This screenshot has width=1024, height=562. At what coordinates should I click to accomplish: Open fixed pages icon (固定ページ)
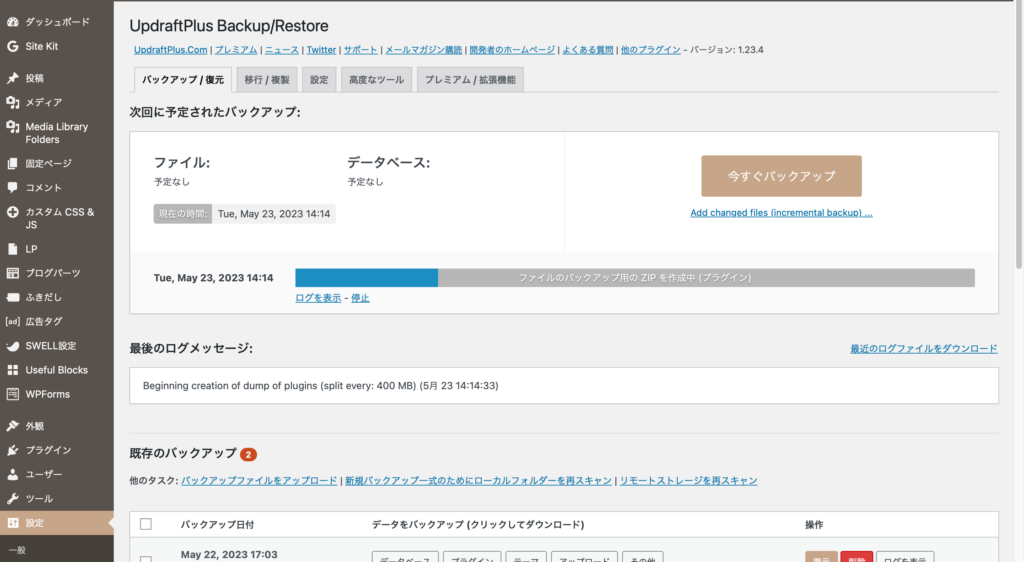coord(12,163)
